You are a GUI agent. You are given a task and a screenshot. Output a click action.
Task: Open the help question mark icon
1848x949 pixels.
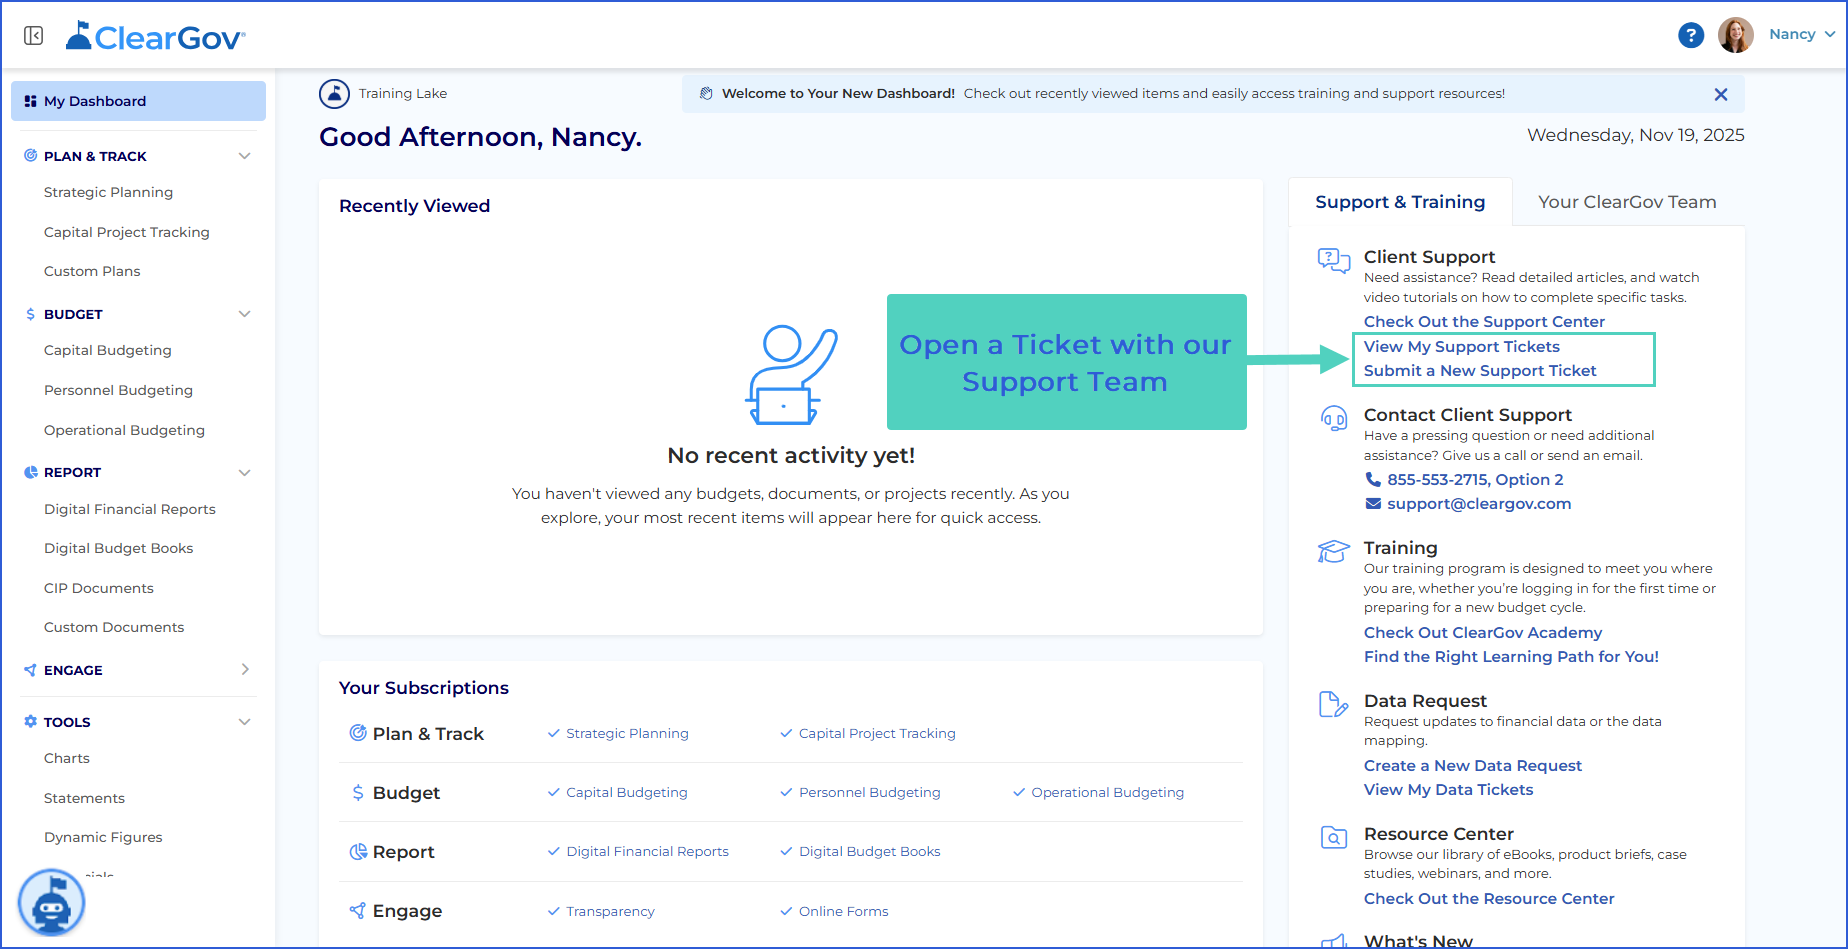[x=1691, y=35]
